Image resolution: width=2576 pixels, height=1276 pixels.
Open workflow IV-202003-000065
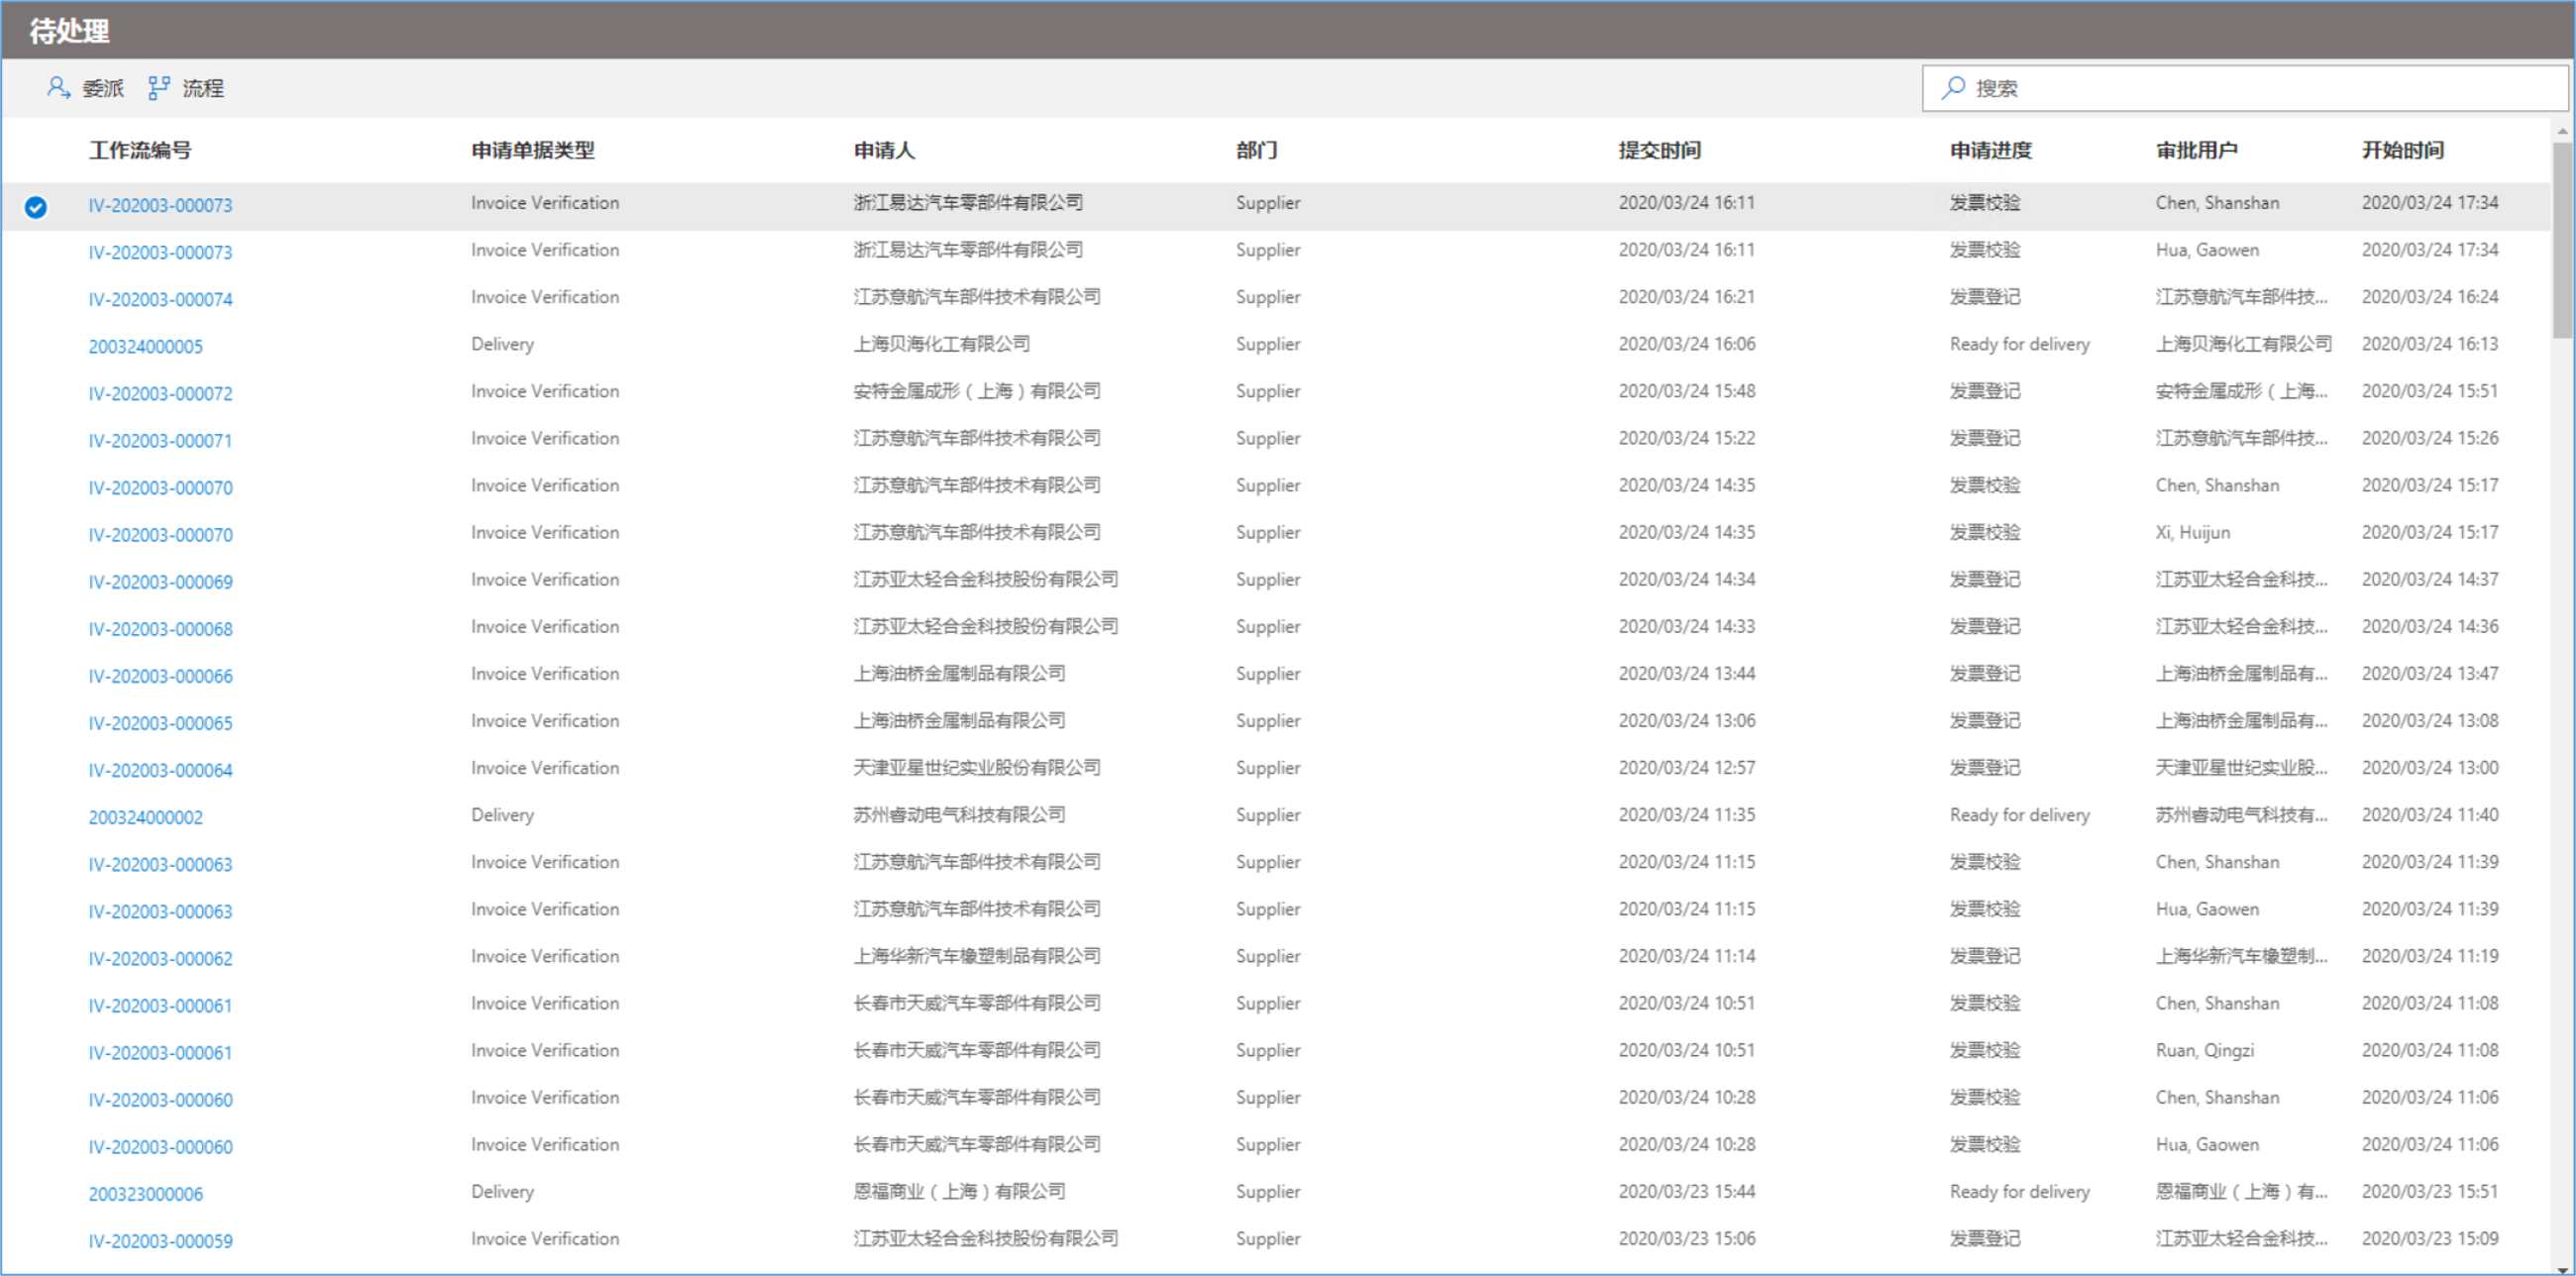tap(160, 723)
